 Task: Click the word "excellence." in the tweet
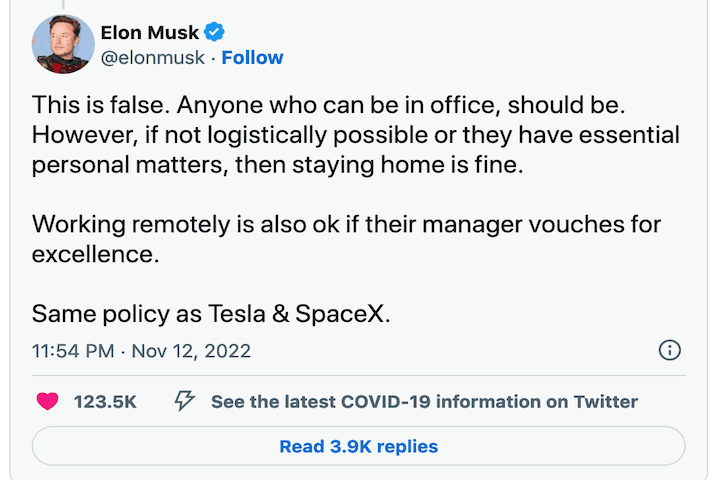(x=95, y=254)
